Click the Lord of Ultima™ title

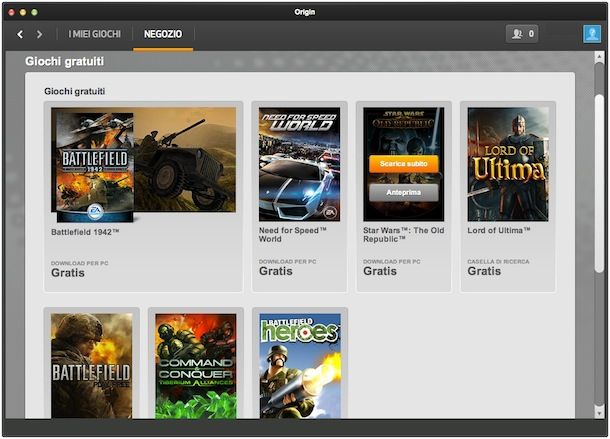point(499,230)
